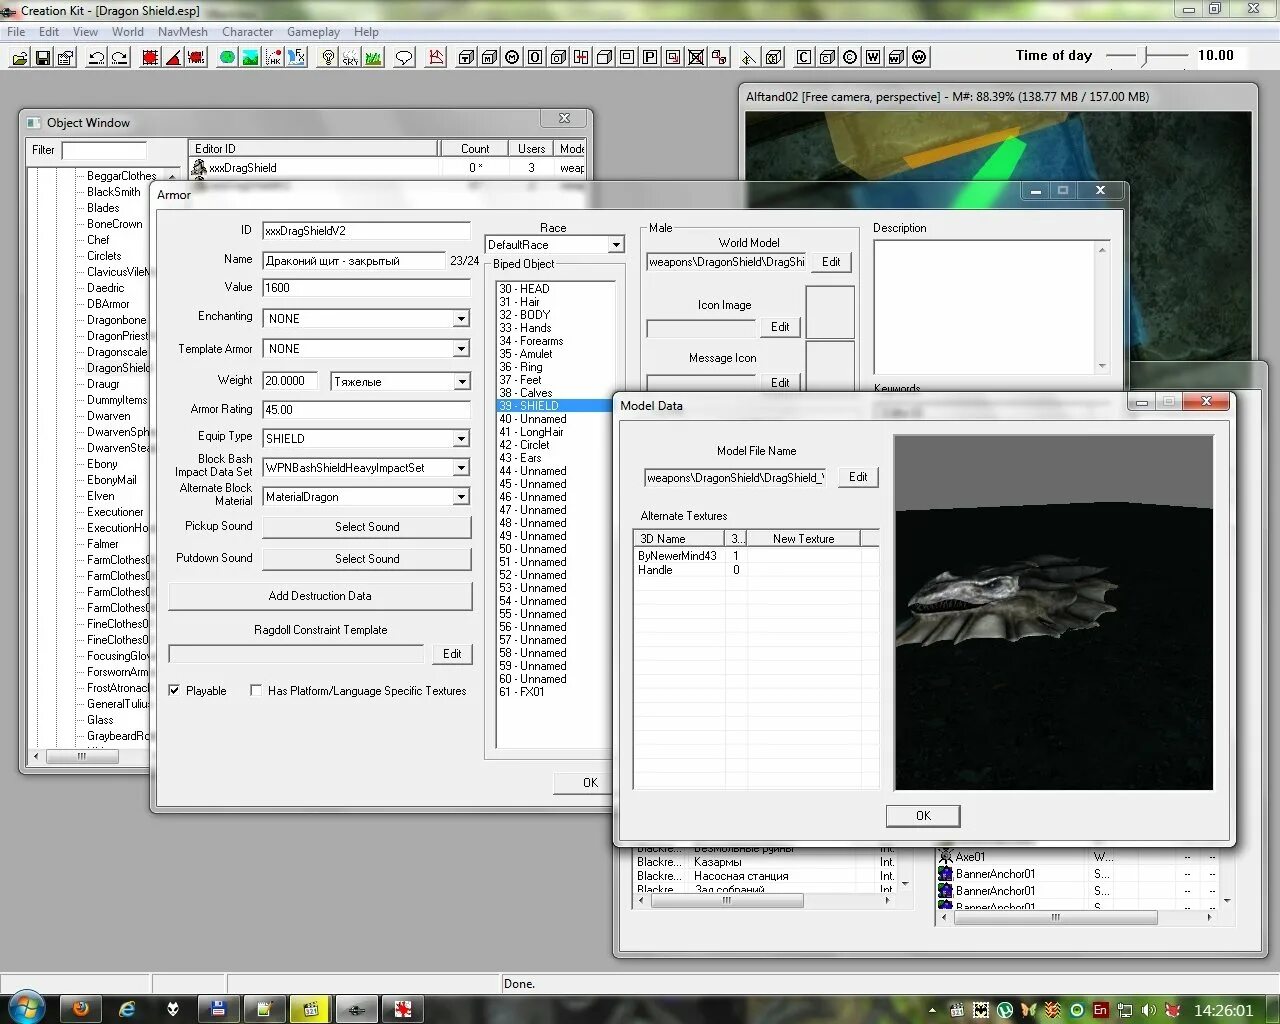The width and height of the screenshot is (1280, 1024).
Task: Toggle the lightbulb lighting icon
Action: (x=327, y=58)
